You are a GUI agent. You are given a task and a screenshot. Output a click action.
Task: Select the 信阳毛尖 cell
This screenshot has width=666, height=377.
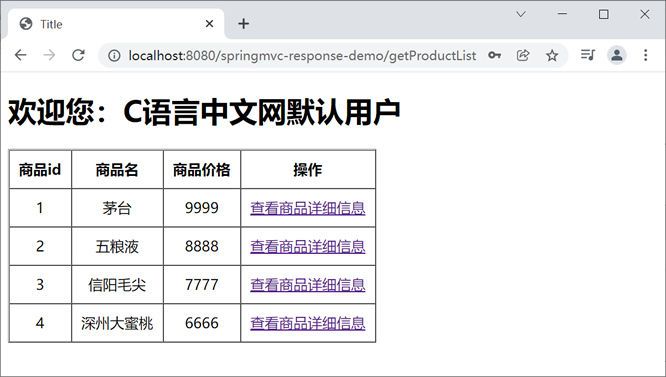point(117,284)
